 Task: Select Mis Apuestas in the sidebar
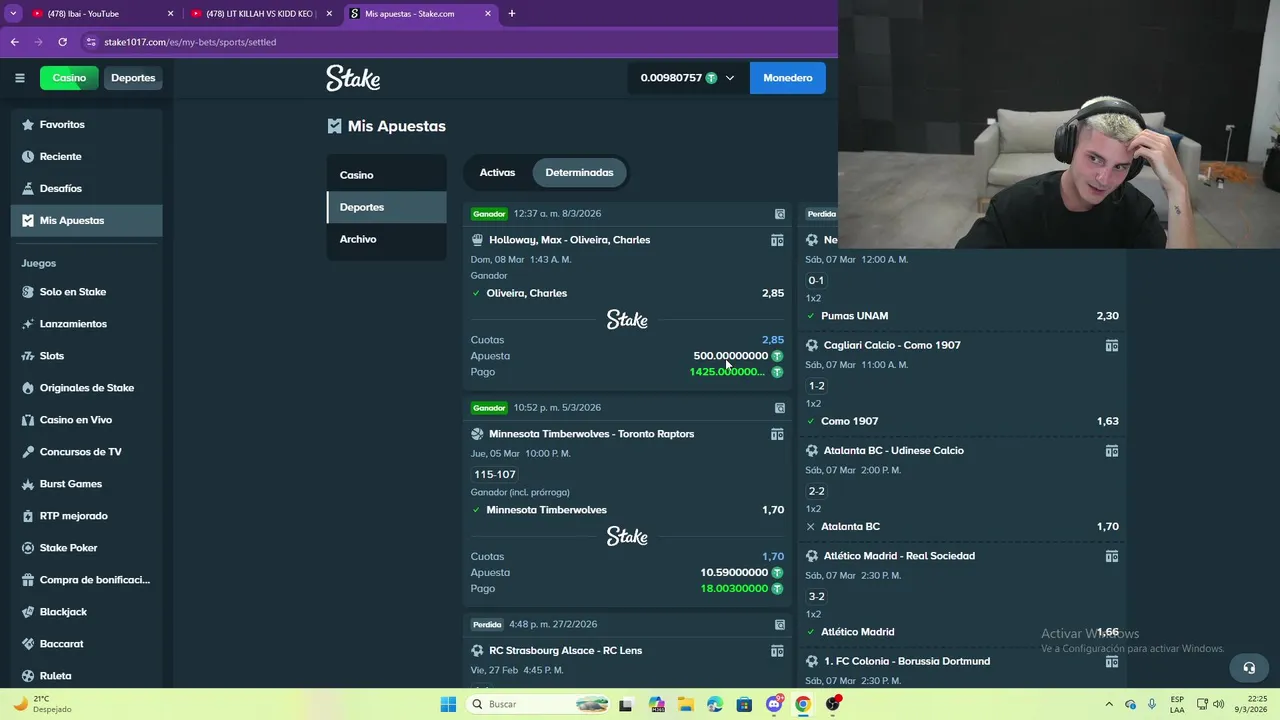86,221
